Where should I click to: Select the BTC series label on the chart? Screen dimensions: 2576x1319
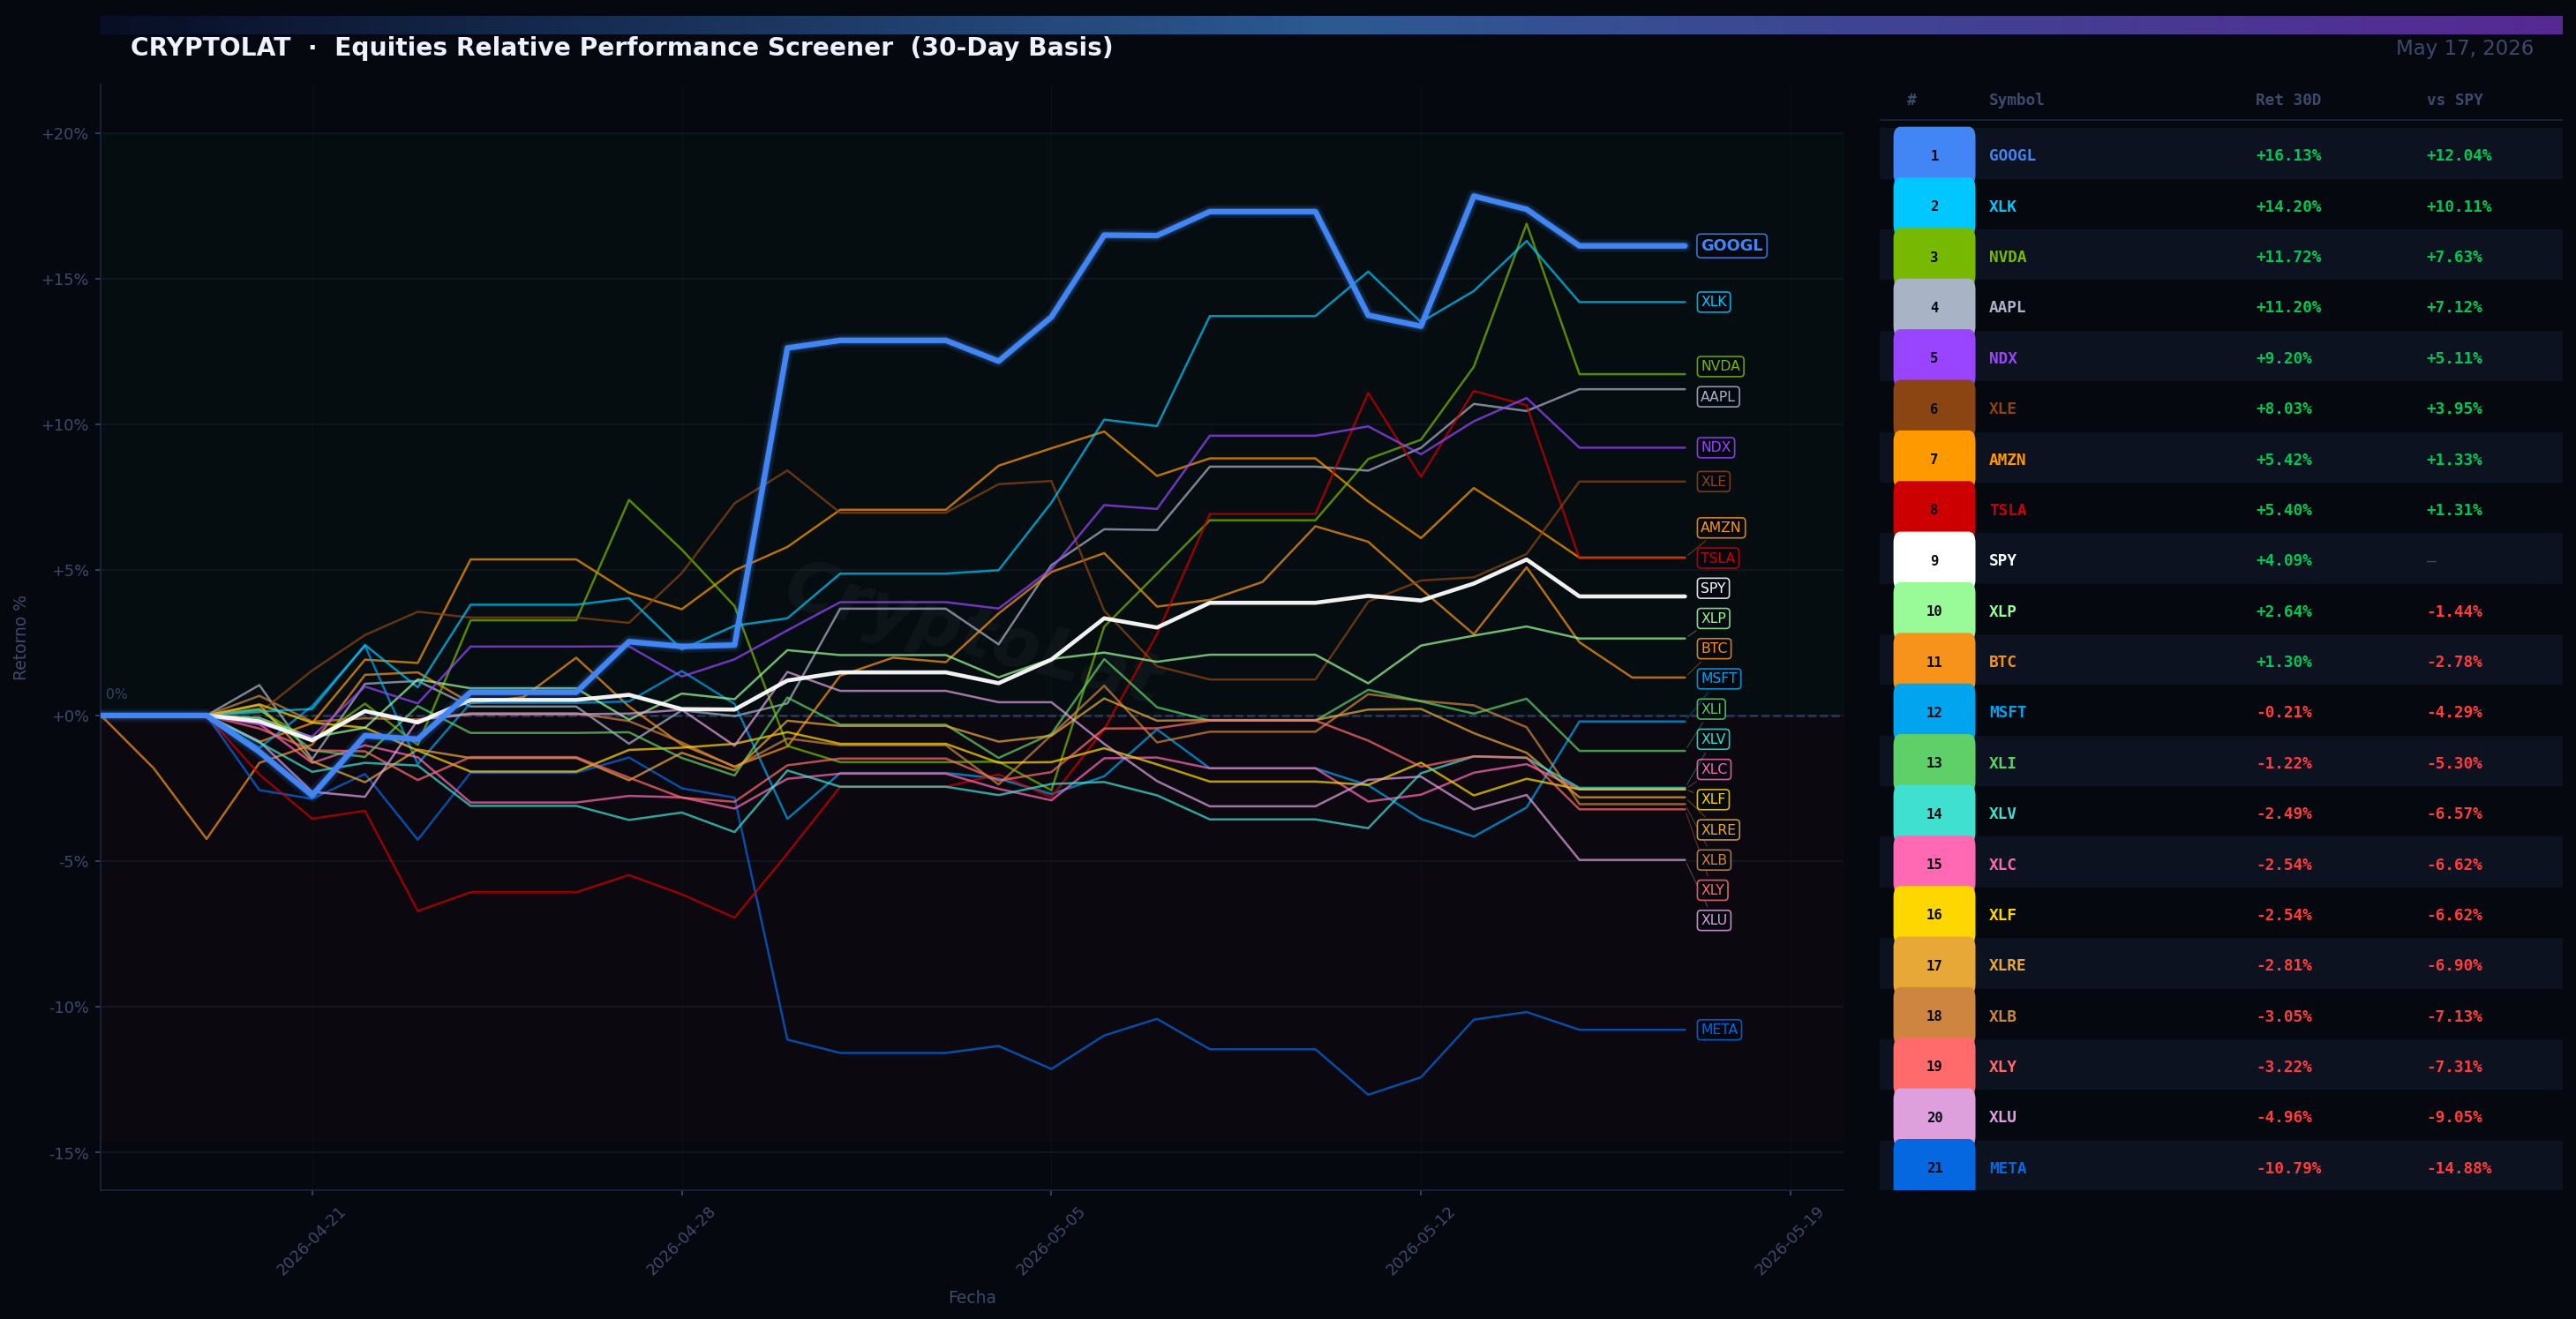point(1713,648)
